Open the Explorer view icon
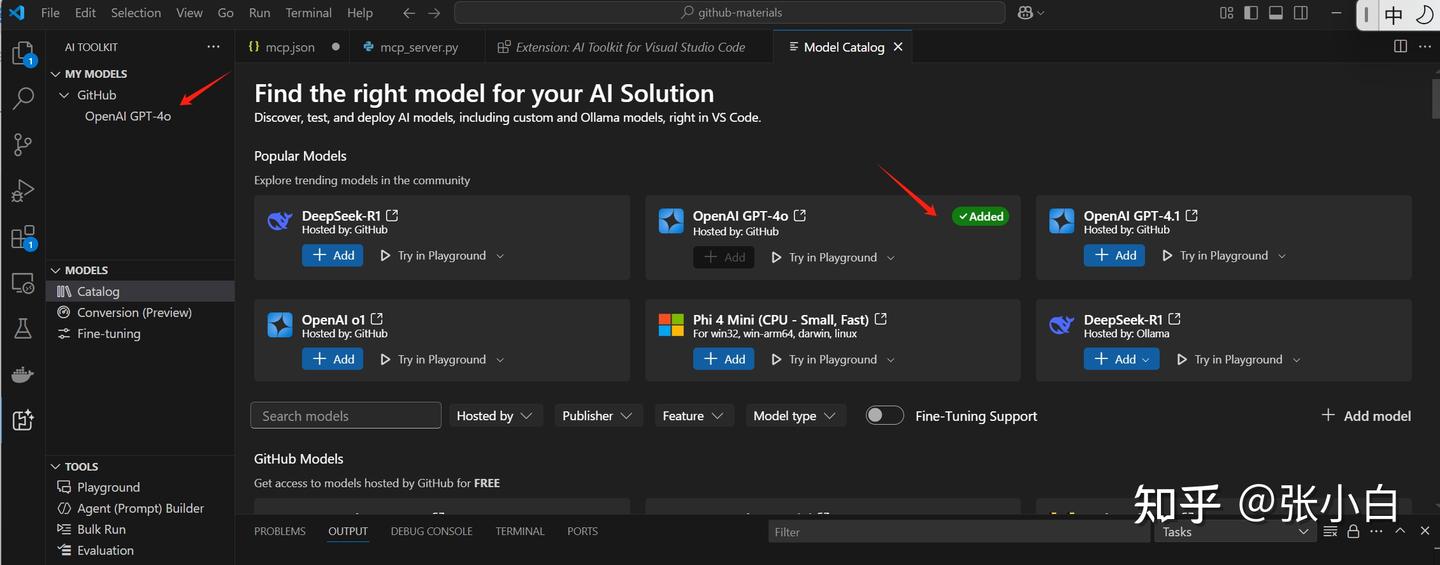This screenshot has height=565, width=1440. (23, 53)
